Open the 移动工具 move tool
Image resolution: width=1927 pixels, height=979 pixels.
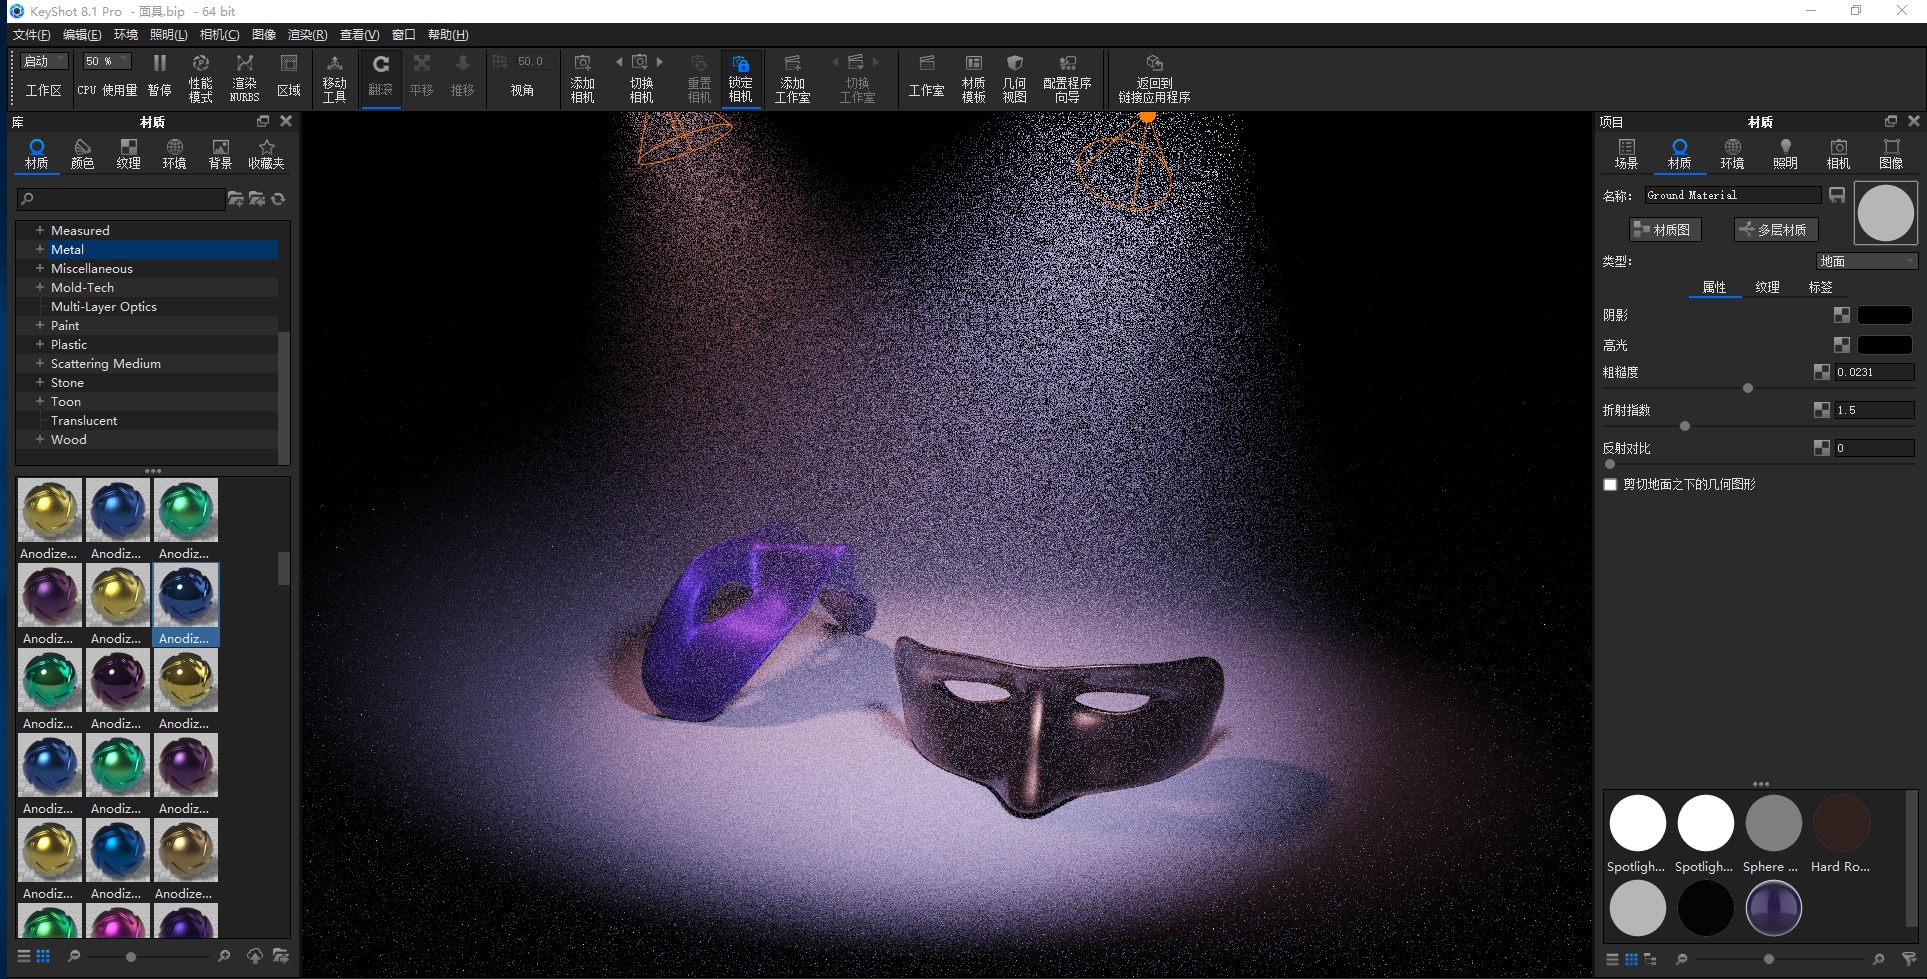[x=335, y=76]
